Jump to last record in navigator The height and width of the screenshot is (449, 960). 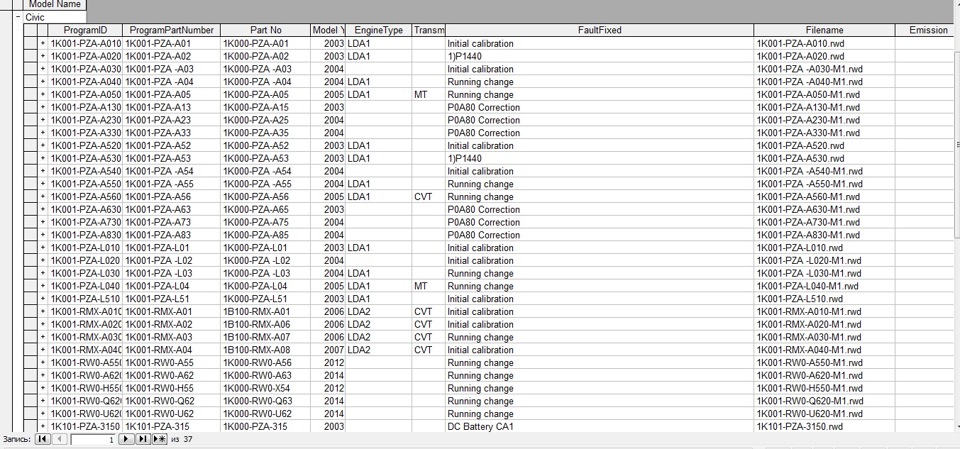pos(142,439)
